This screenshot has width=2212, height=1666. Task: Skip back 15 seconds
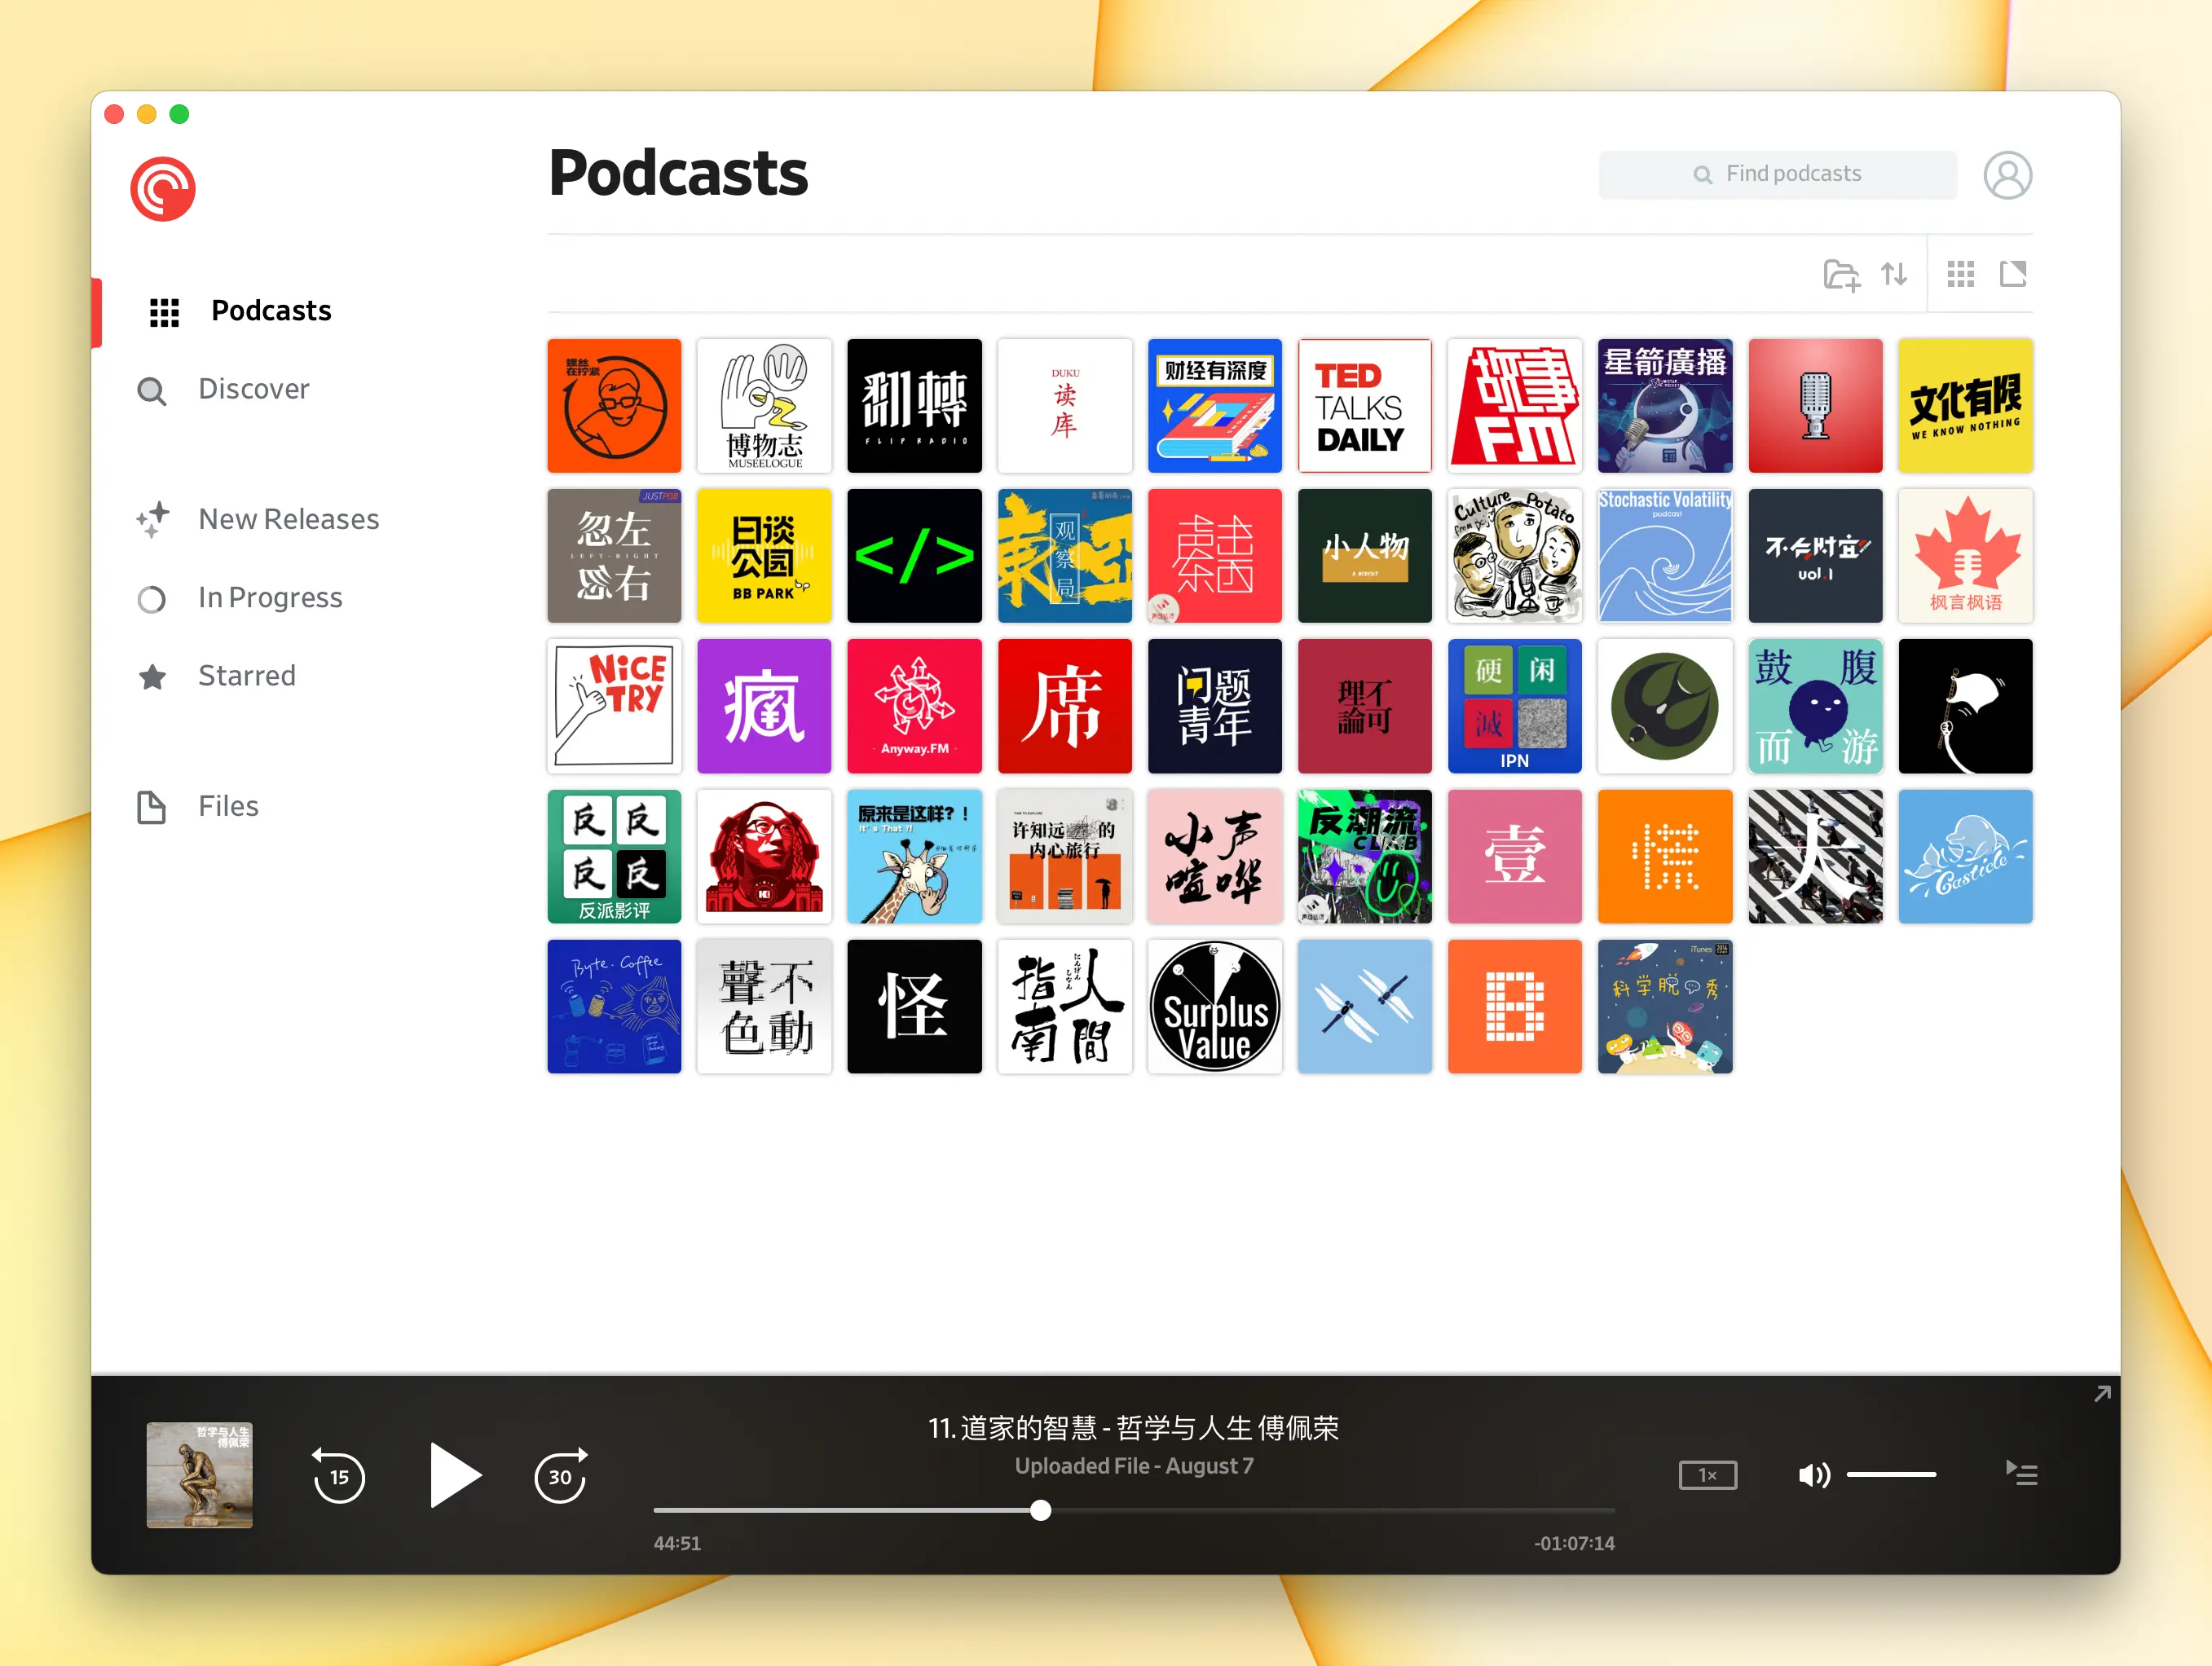(339, 1476)
